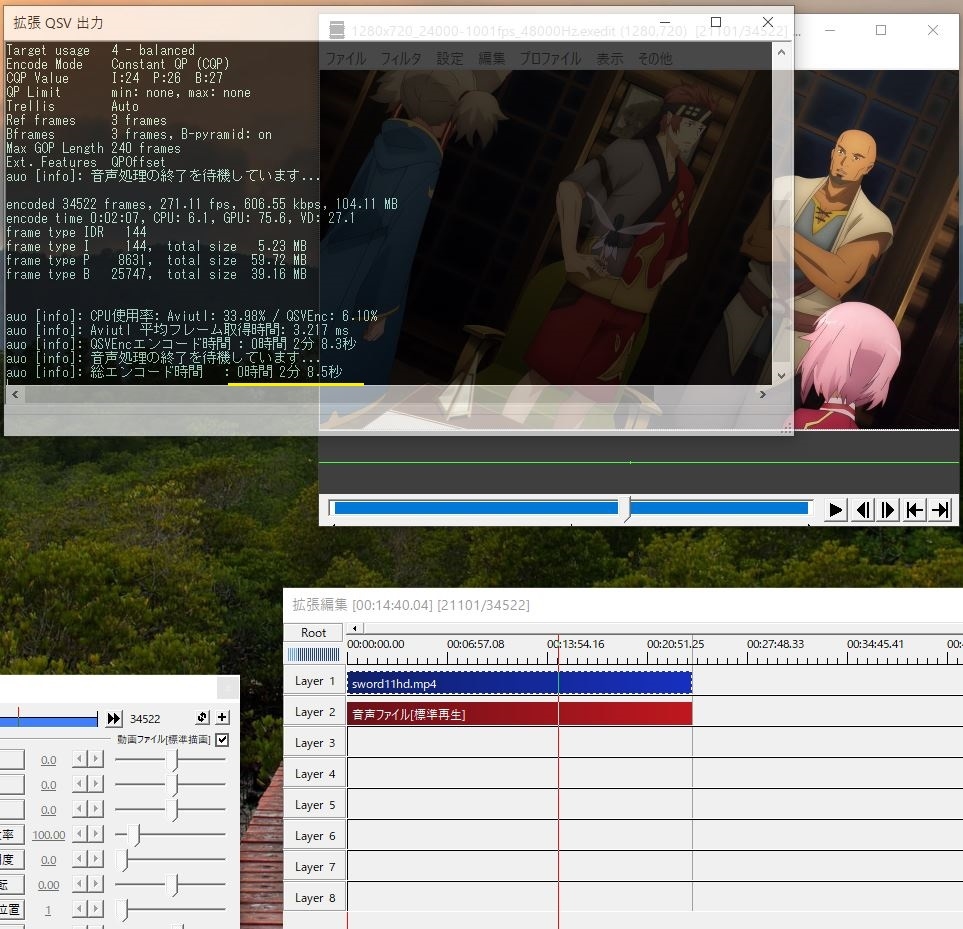Jump to object end frame 34522
This screenshot has width=963, height=929.
tap(114, 718)
